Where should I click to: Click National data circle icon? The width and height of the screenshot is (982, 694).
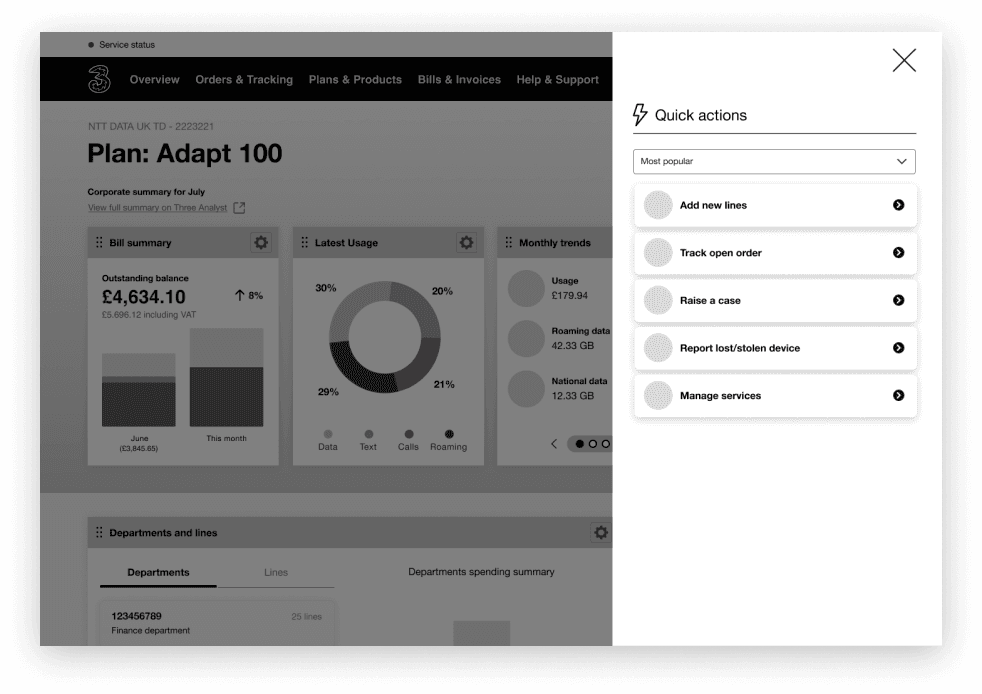click(526, 388)
